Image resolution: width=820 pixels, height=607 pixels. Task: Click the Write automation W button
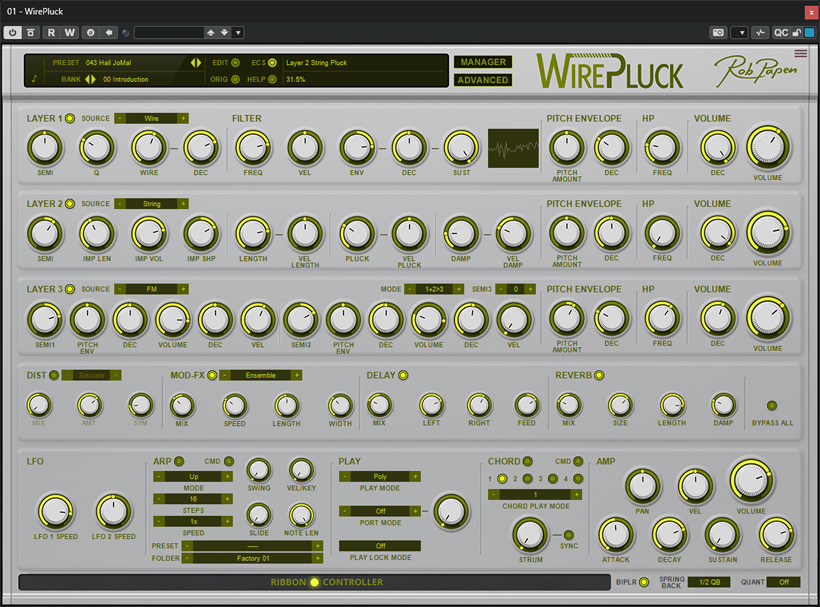tap(70, 32)
